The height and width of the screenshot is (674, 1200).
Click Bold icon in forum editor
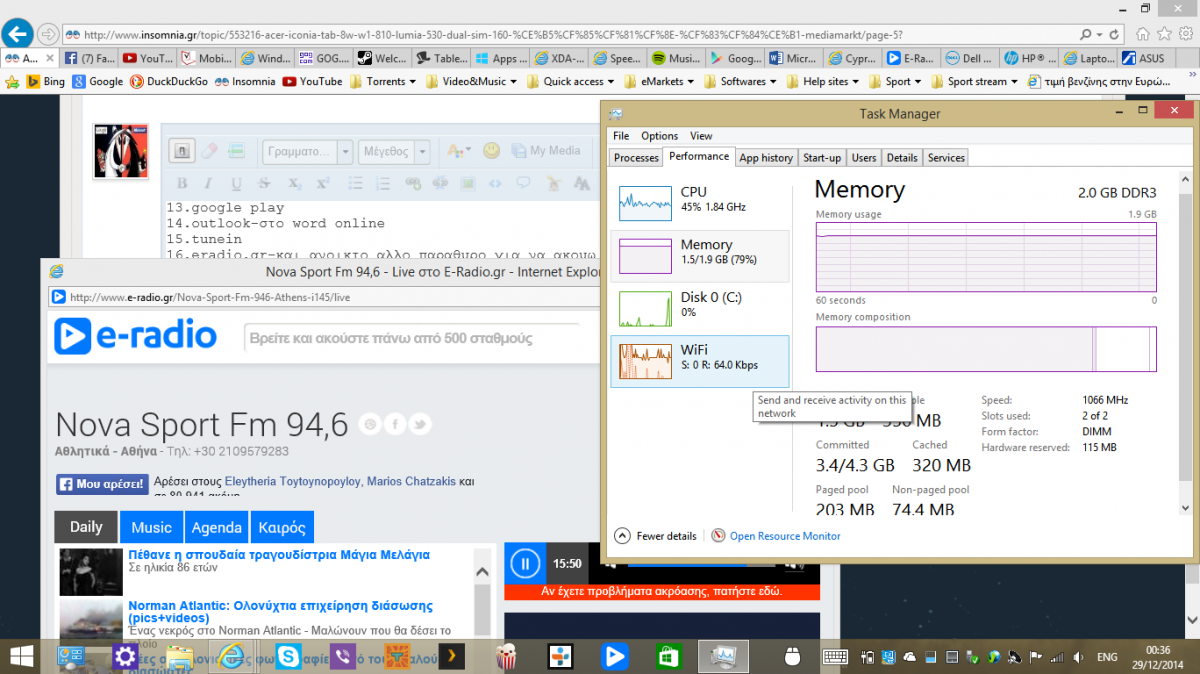pos(182,184)
